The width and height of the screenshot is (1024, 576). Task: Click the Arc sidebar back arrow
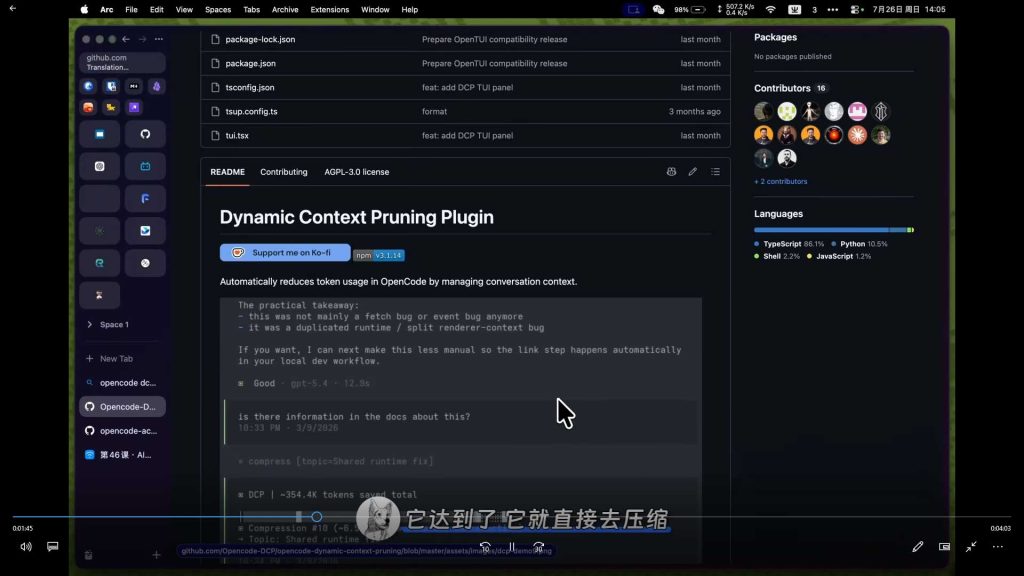(126, 39)
